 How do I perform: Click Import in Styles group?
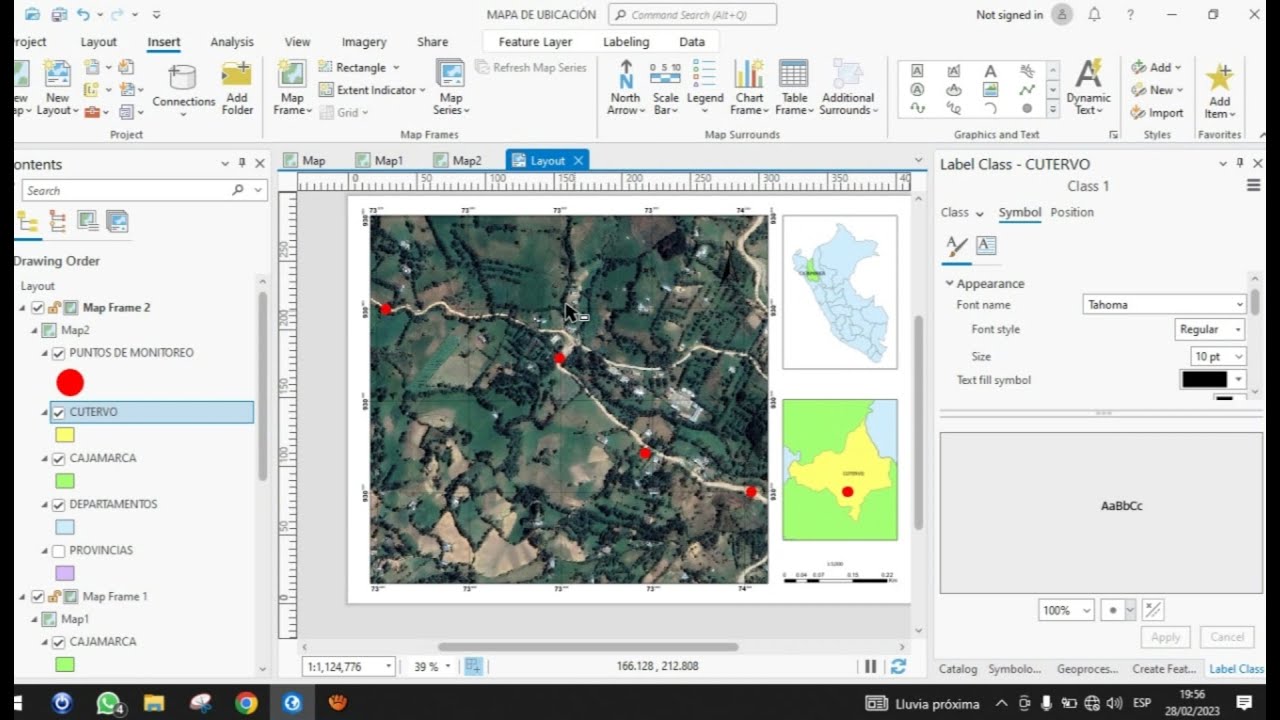[x=1157, y=113]
